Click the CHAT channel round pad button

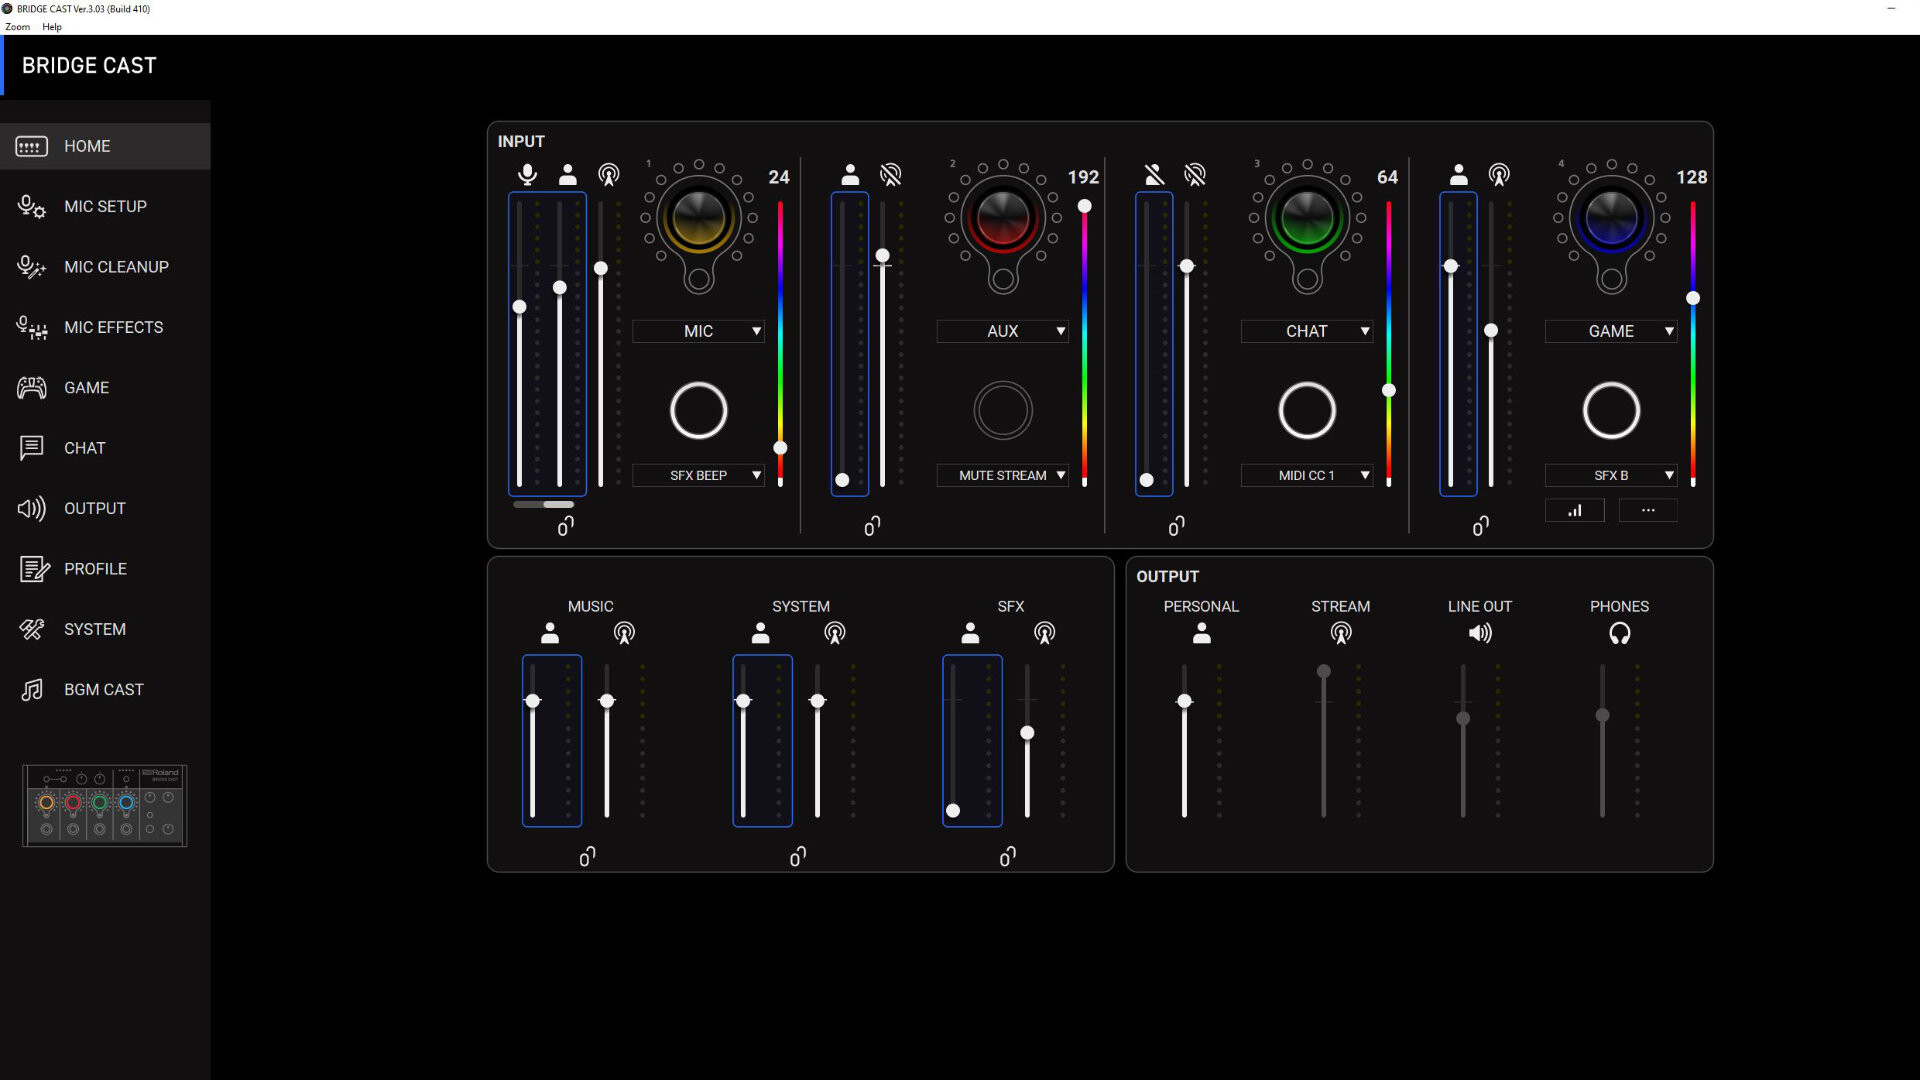tap(1307, 410)
